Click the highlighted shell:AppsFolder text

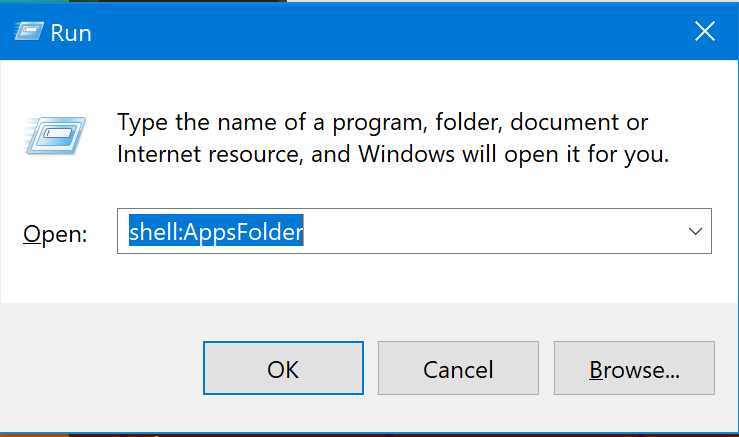pyautogui.click(x=216, y=231)
